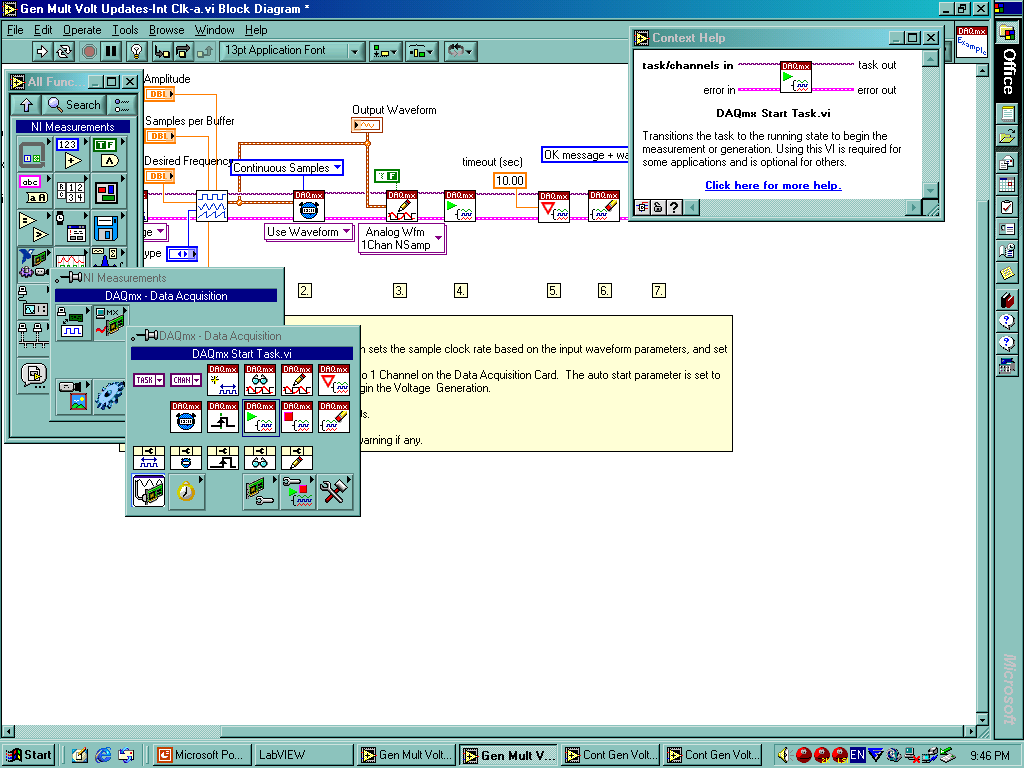This screenshot has width=1024, height=768.
Task: Select the DAQmx Trigger VI in palette
Action: (223, 417)
